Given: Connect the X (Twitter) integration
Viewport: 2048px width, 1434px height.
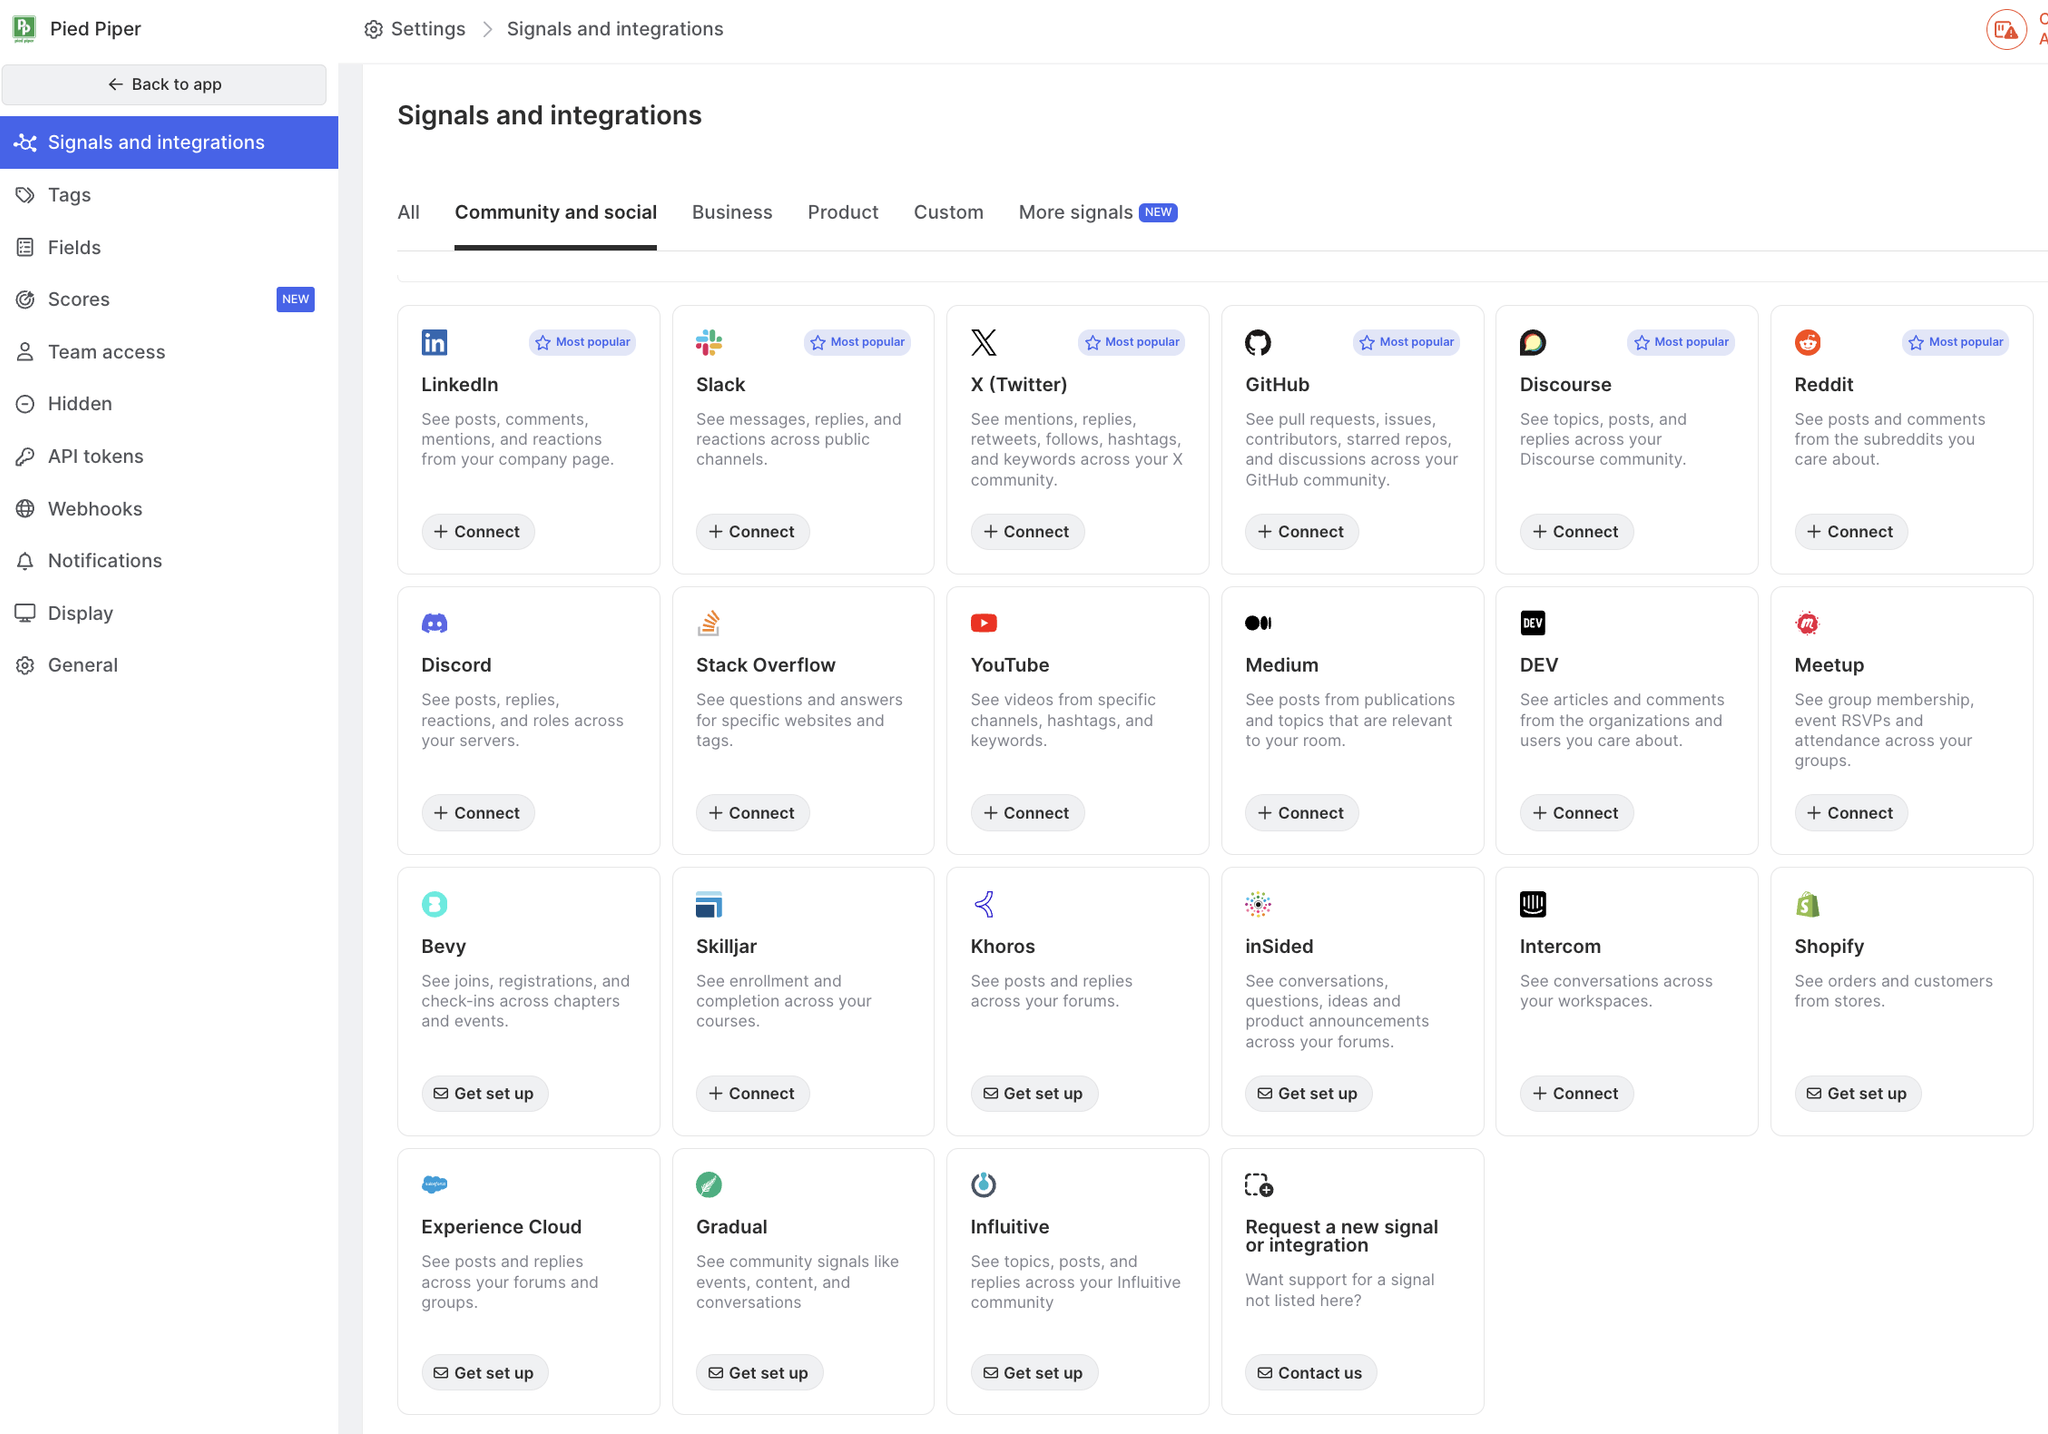Looking at the screenshot, I should pyautogui.click(x=1027, y=532).
